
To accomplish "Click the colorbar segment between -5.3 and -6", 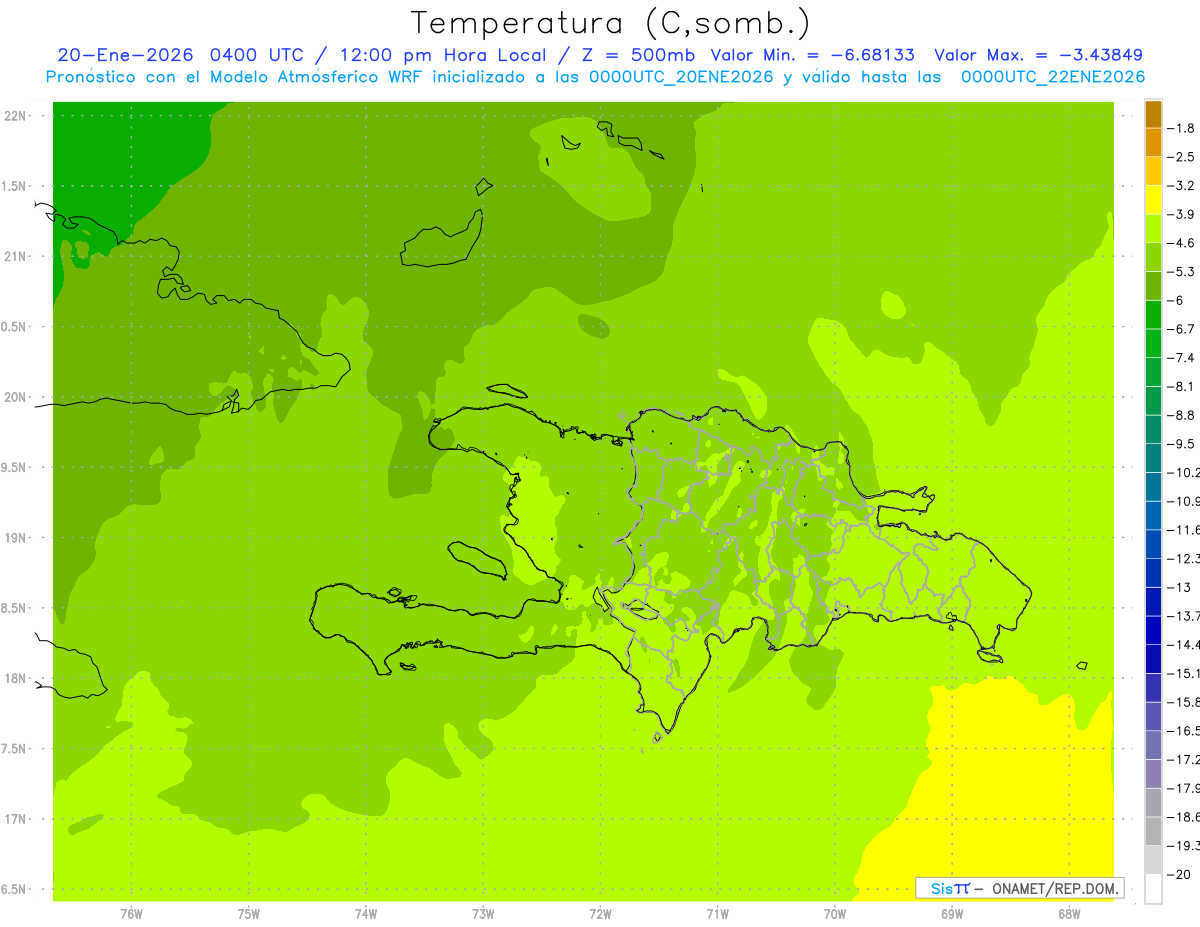I will (x=1153, y=286).
